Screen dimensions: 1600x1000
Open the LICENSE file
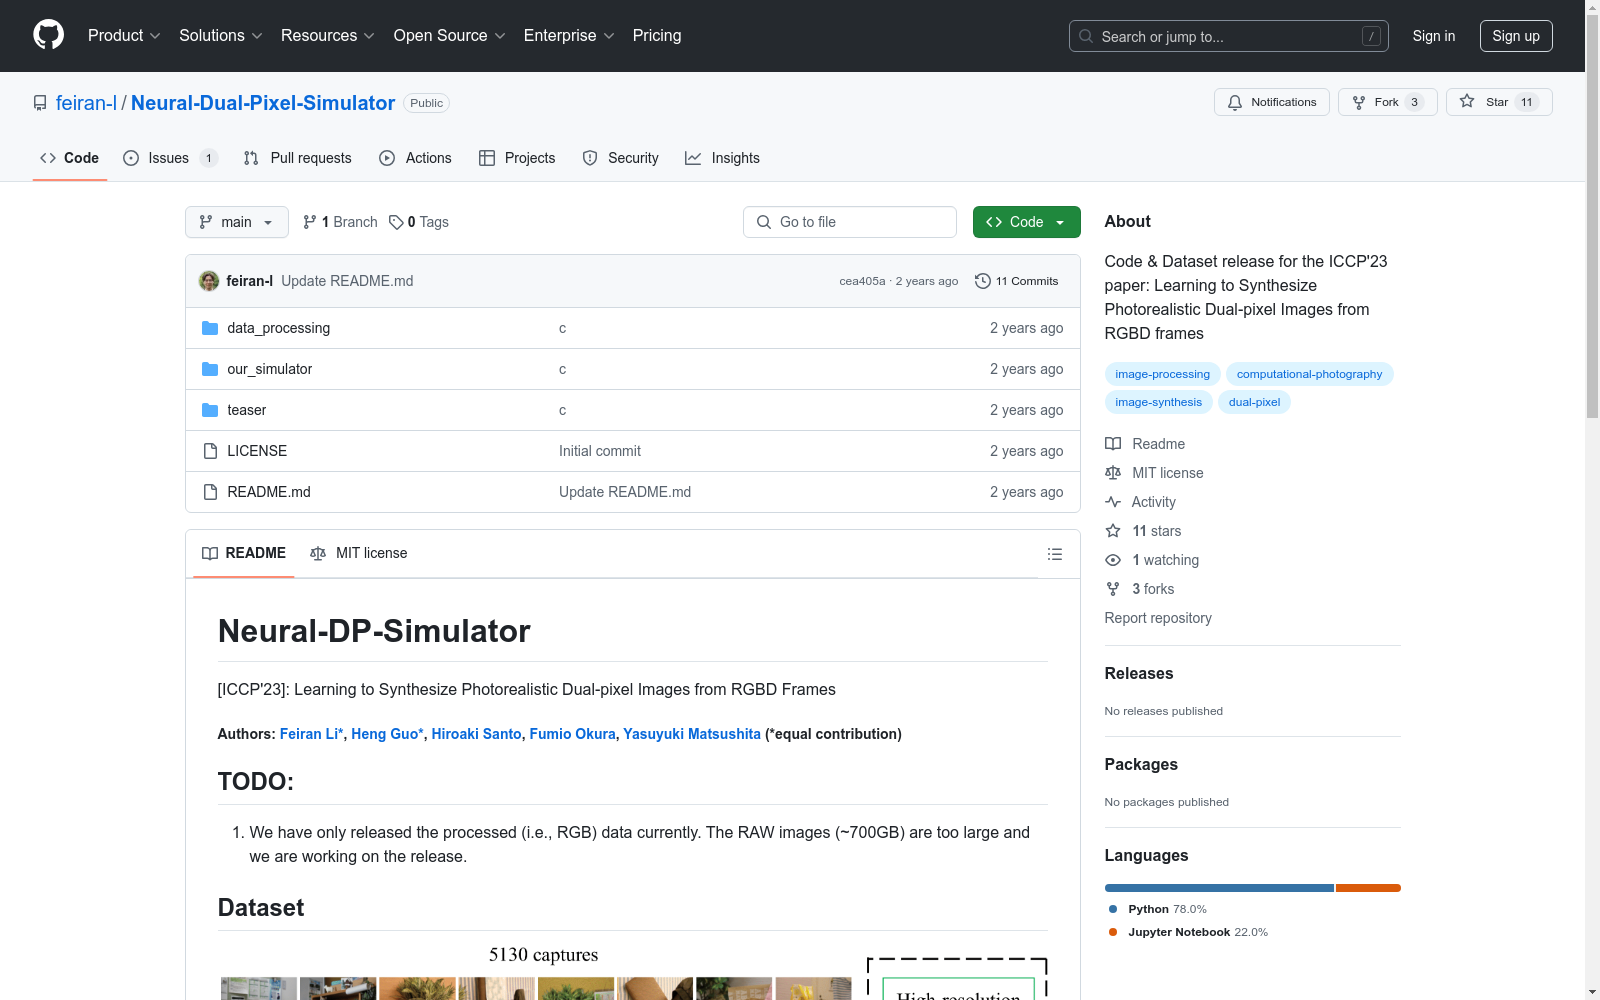[x=257, y=451]
